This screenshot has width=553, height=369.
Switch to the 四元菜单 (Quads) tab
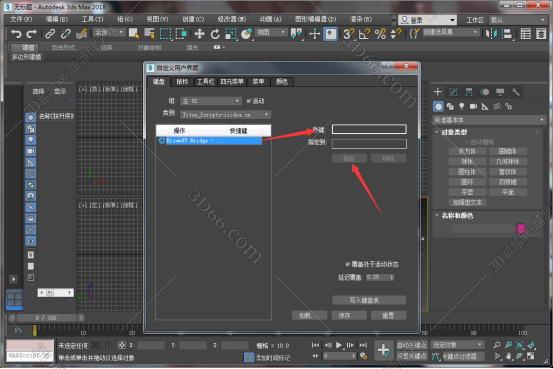(x=232, y=81)
